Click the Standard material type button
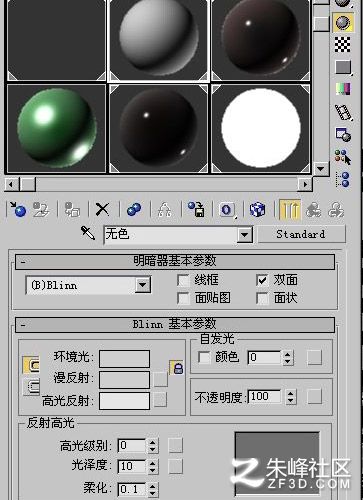The width and height of the screenshot is (363, 500). 302,234
